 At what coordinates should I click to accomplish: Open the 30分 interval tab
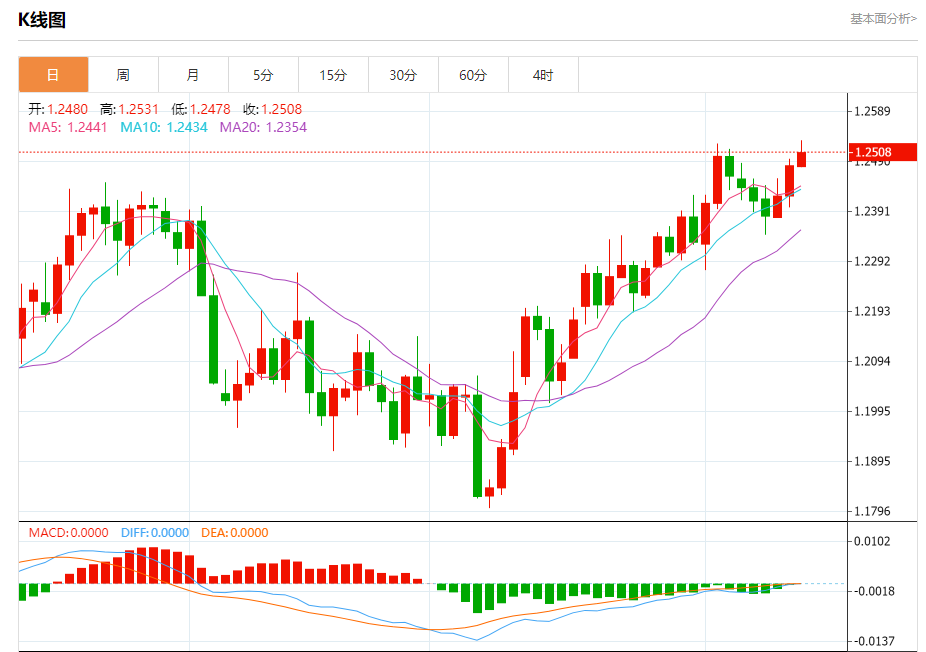[403, 75]
